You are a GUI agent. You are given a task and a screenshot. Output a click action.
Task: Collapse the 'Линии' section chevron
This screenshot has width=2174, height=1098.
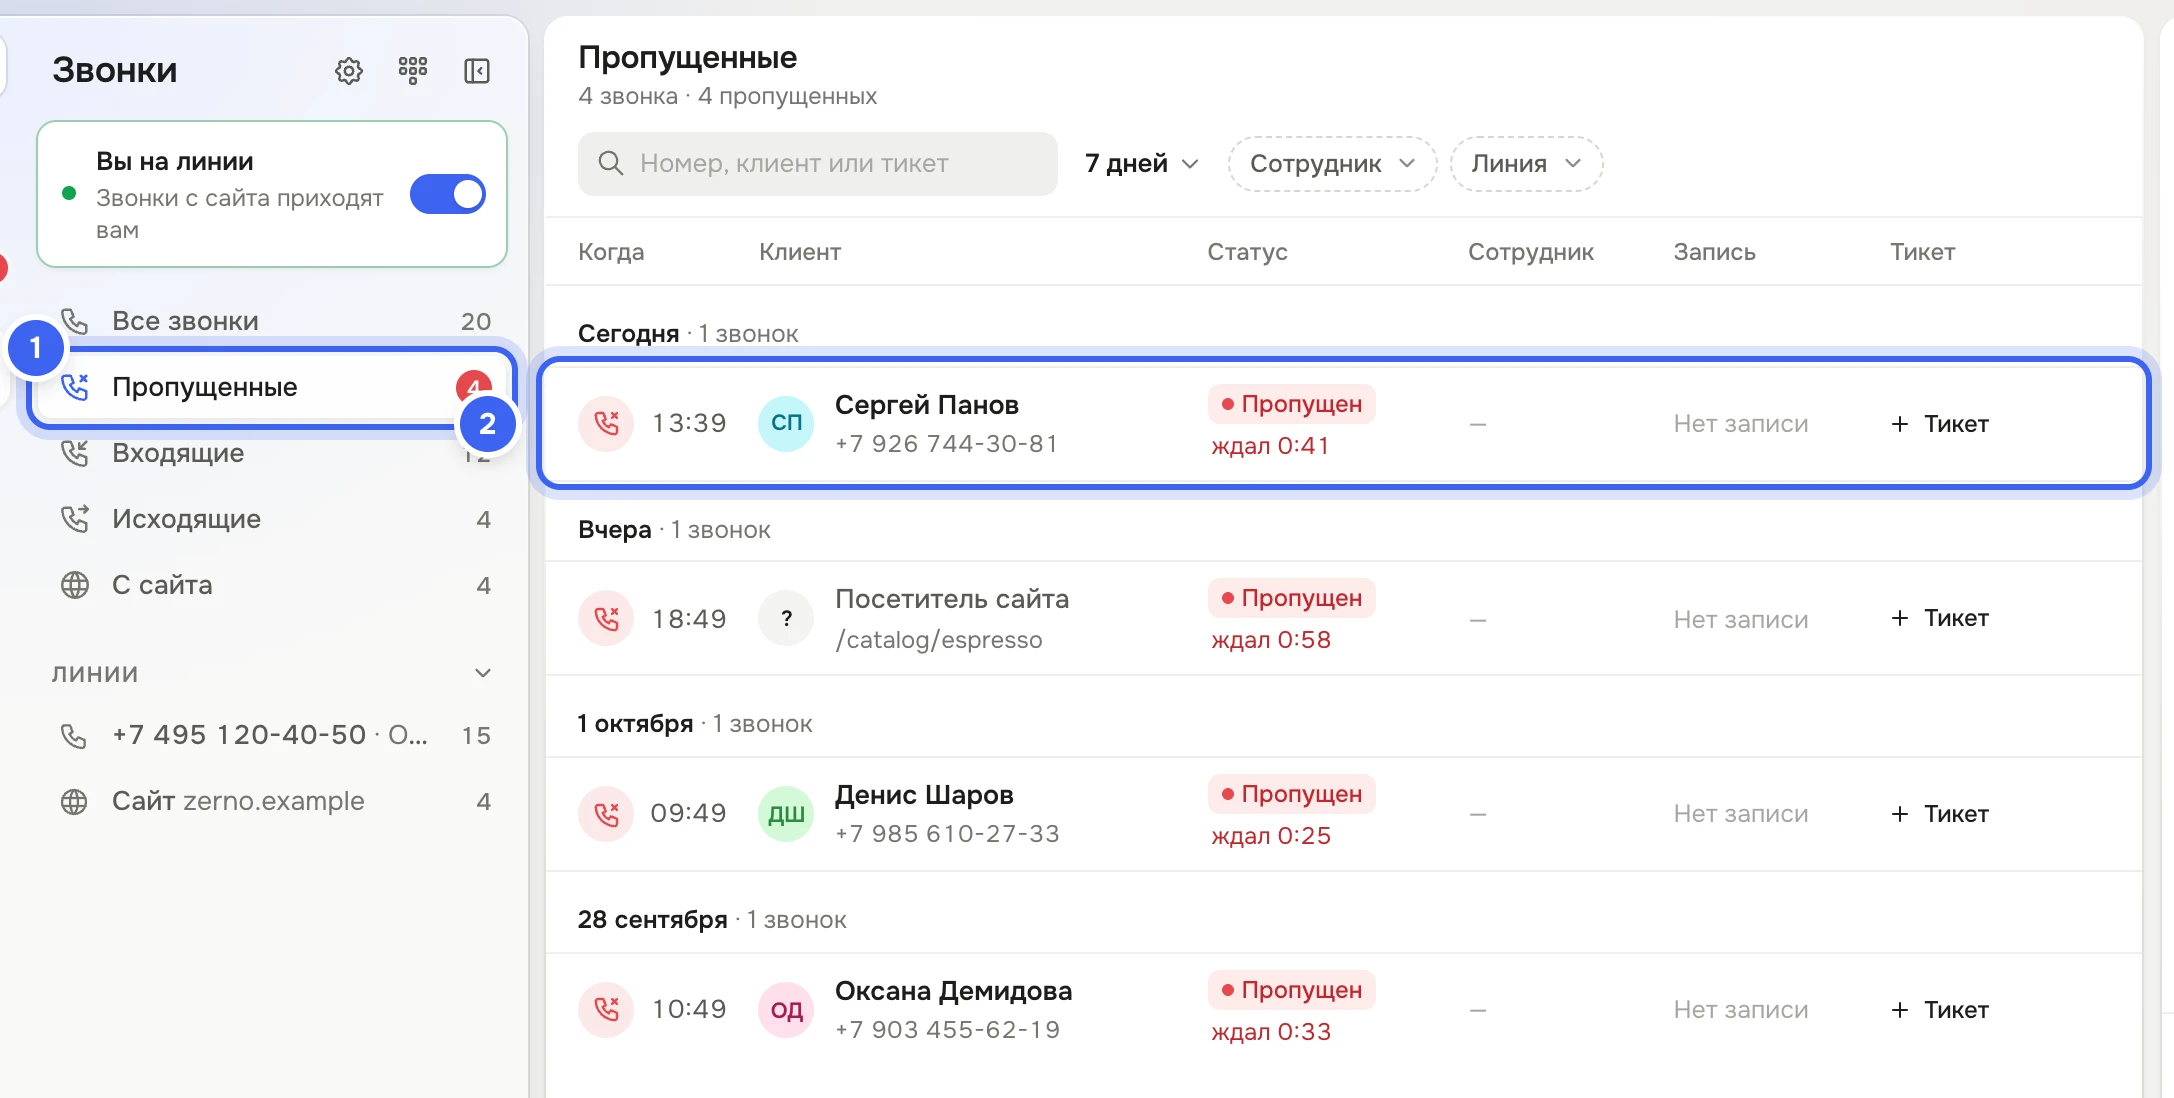click(483, 673)
